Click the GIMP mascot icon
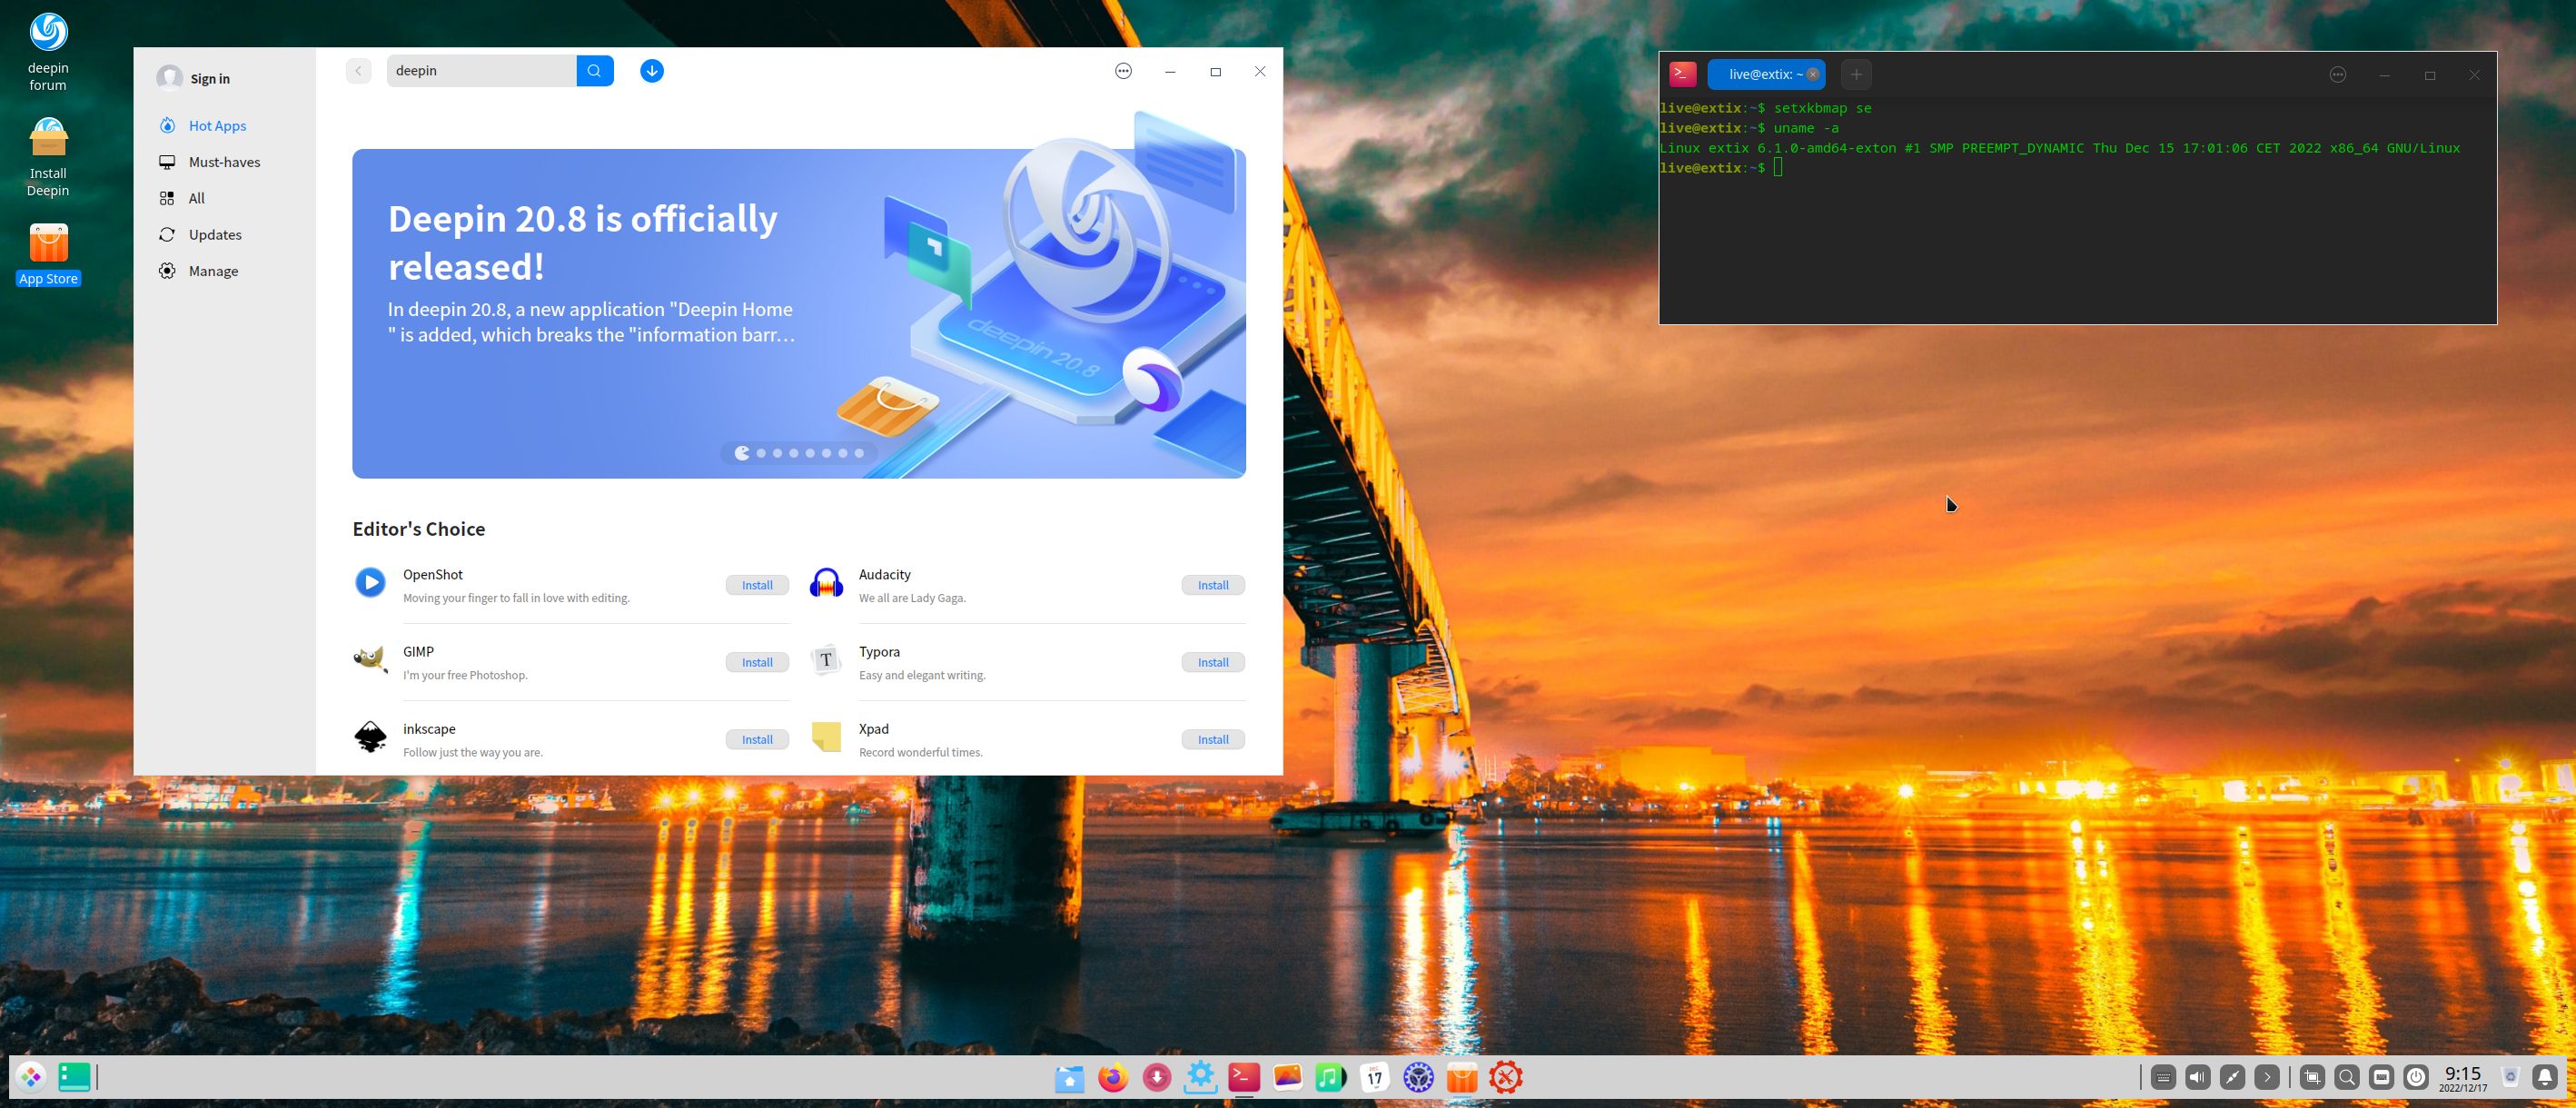Screen dimensions: 2576x1108 [x=370, y=660]
